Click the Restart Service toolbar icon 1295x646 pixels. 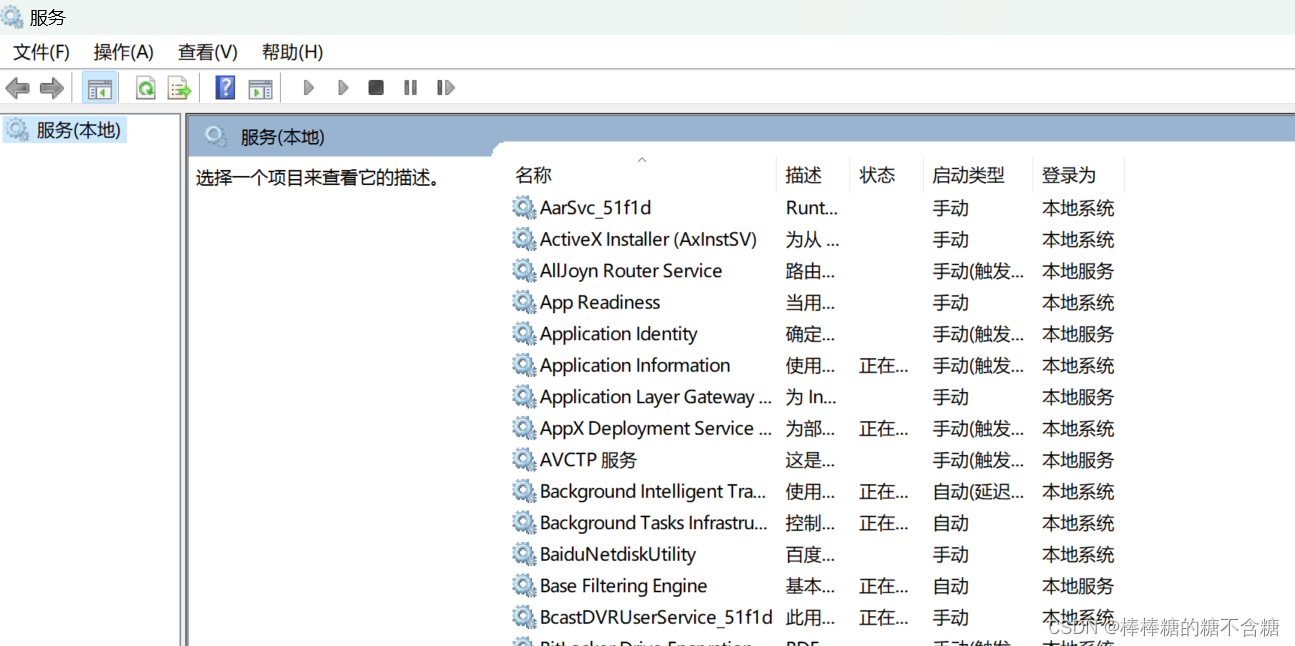click(x=446, y=88)
